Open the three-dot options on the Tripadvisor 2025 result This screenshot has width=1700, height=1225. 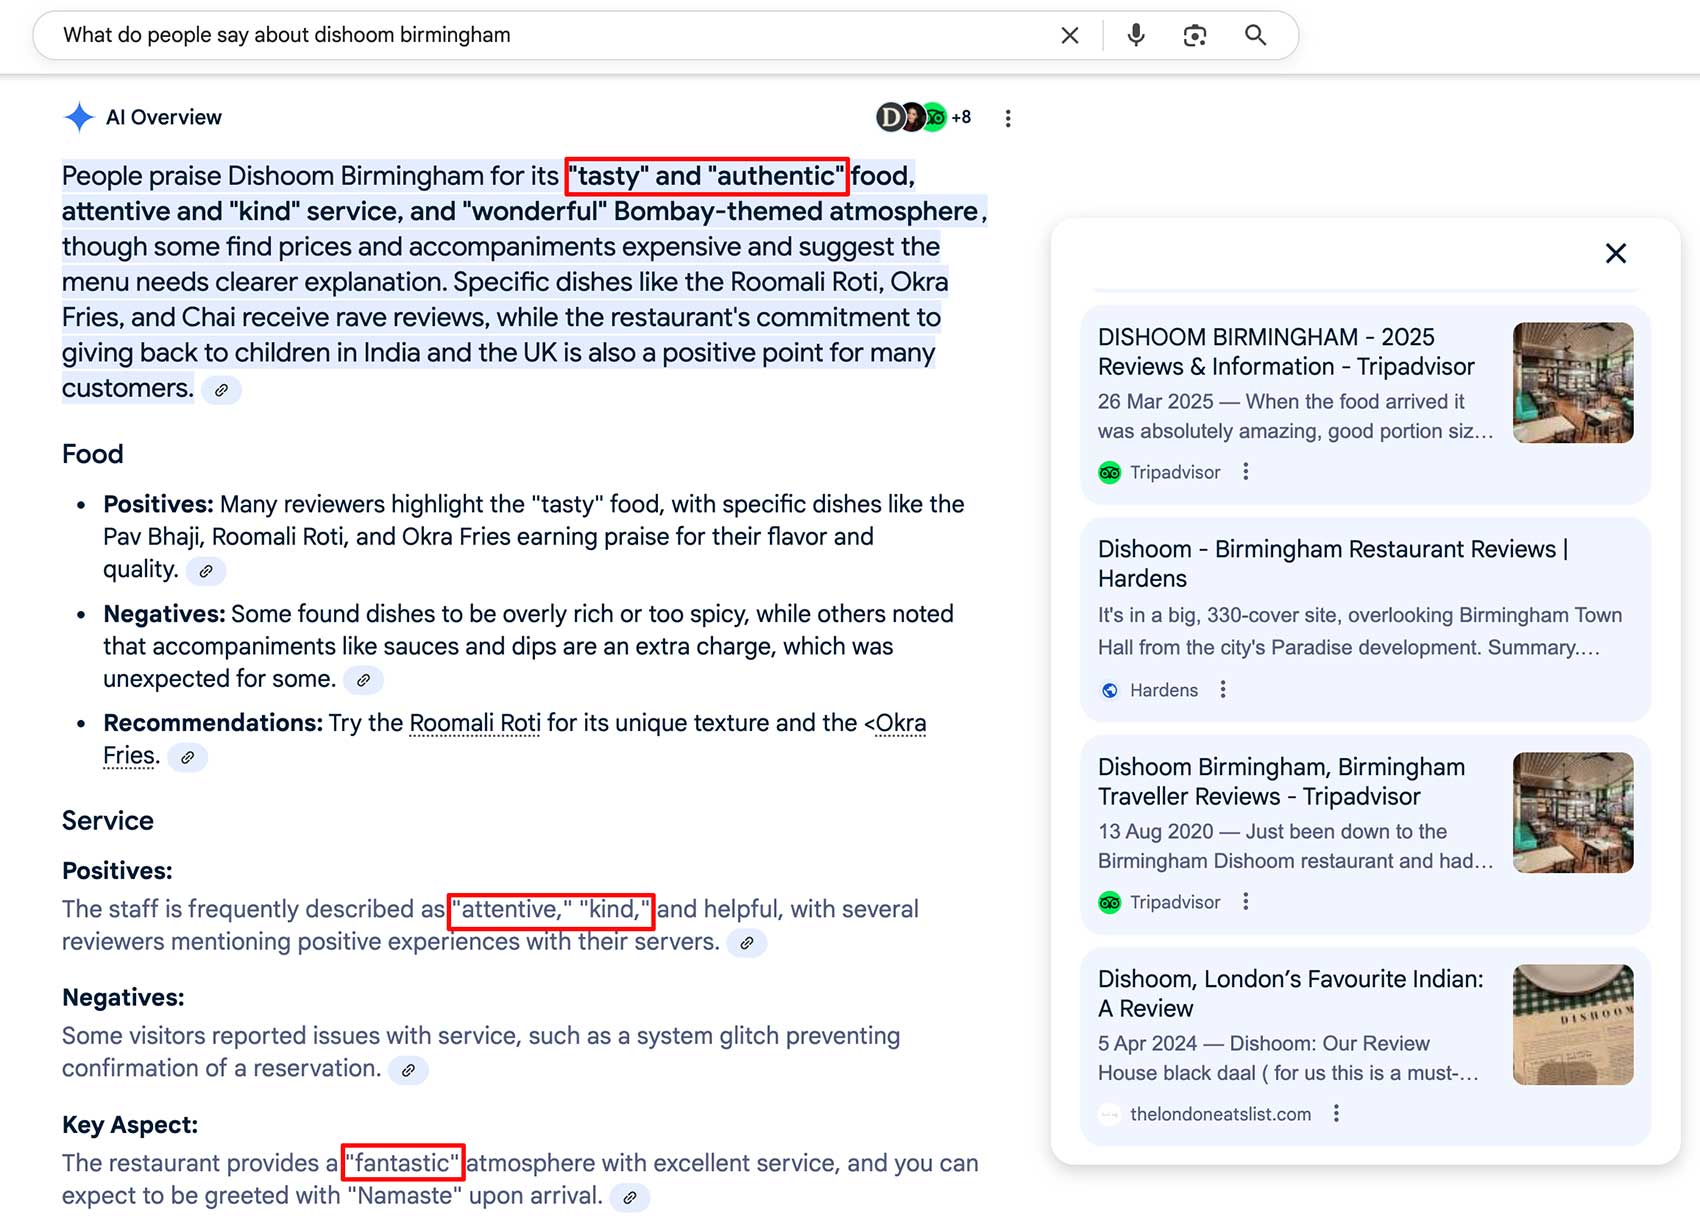click(1245, 471)
